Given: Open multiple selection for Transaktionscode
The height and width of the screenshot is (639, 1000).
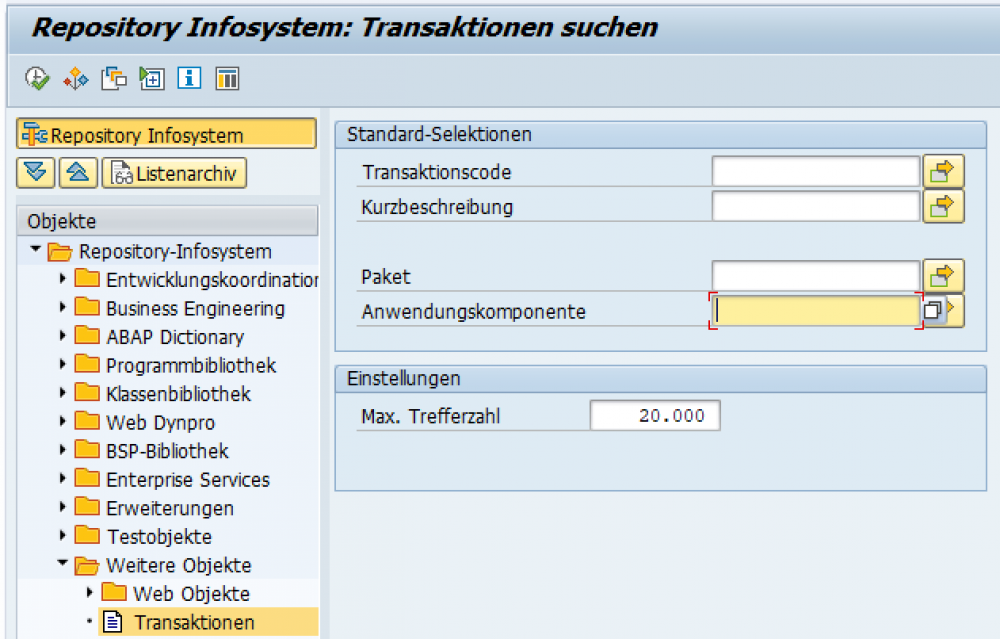Looking at the screenshot, I should [941, 170].
